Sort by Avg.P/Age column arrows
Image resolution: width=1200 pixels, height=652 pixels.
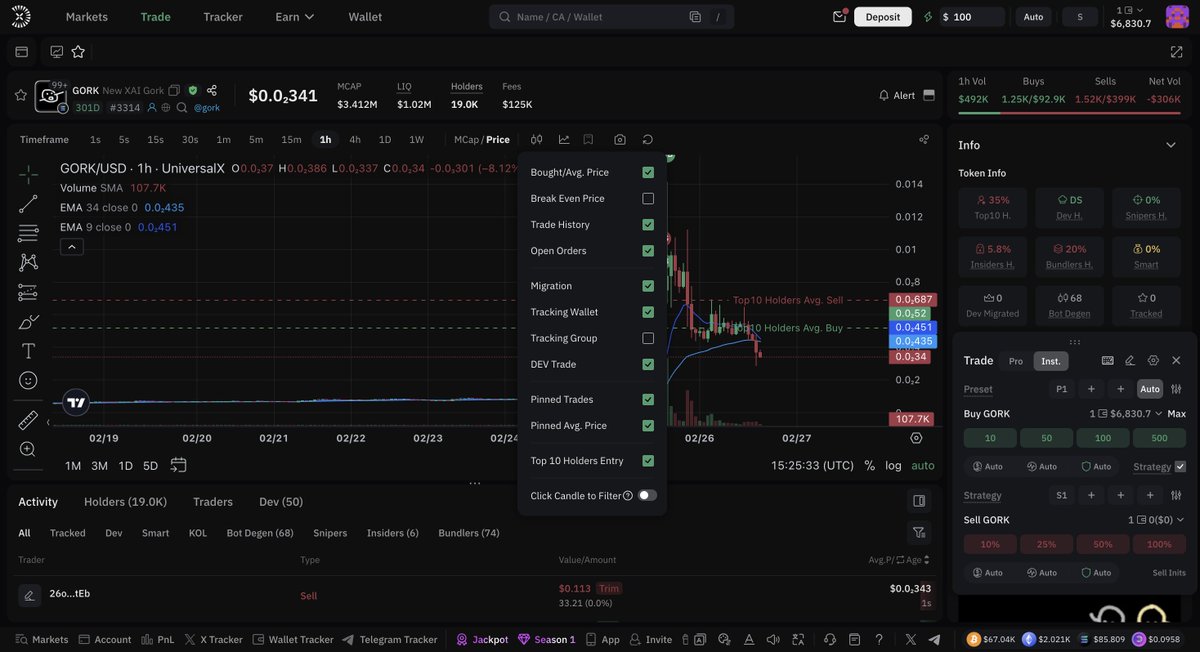coord(926,560)
